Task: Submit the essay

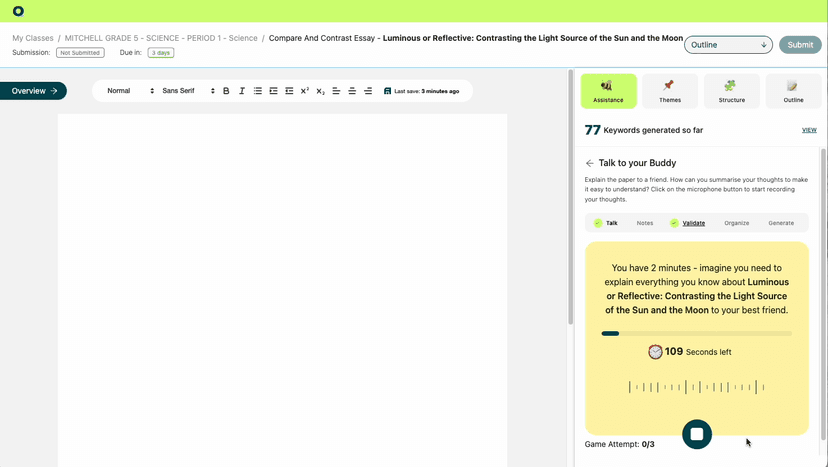Action: pyautogui.click(x=800, y=45)
